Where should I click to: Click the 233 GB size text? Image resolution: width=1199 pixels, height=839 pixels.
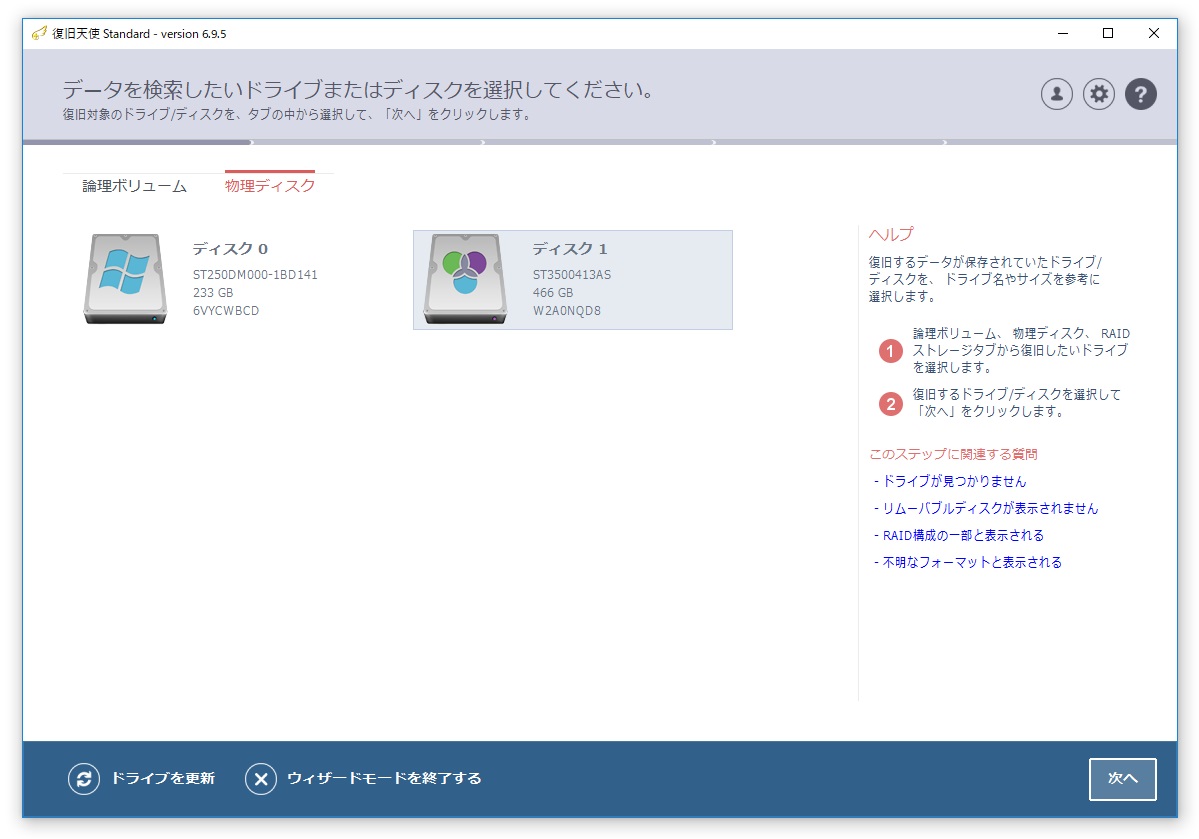(213, 293)
